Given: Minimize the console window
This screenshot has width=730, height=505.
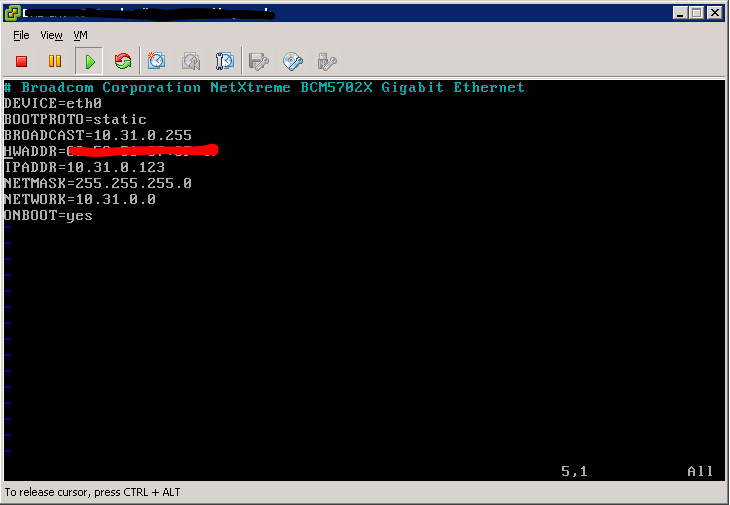Looking at the screenshot, I should pos(680,13).
